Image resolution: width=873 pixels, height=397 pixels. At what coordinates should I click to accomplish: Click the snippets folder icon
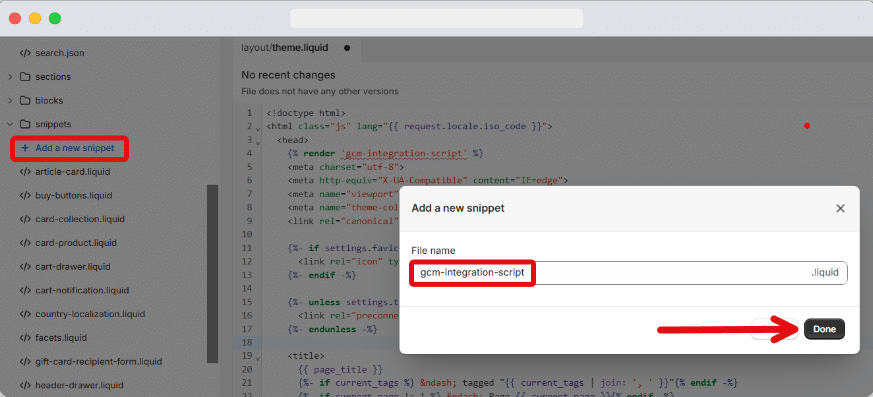(x=25, y=124)
